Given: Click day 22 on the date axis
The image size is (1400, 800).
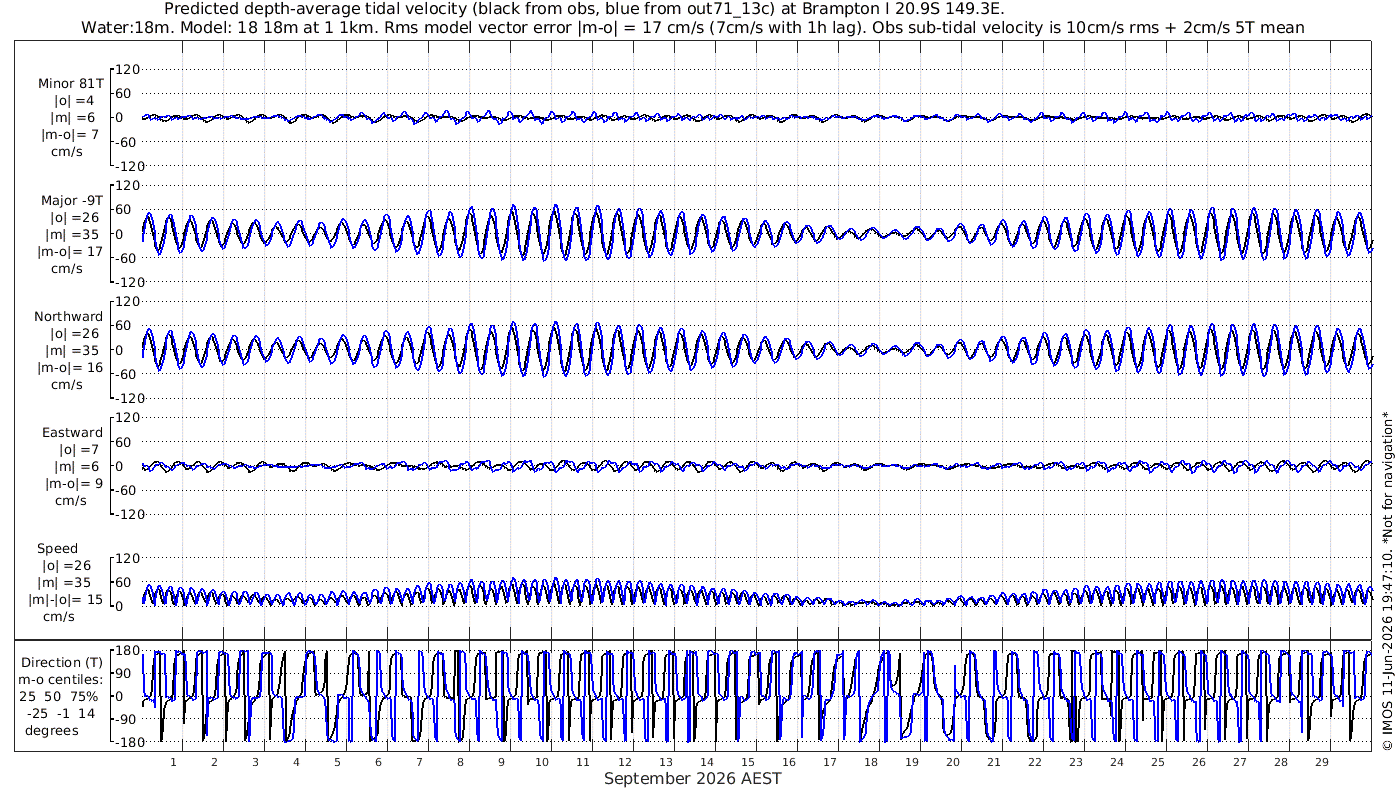Looking at the screenshot, I should (1034, 761).
